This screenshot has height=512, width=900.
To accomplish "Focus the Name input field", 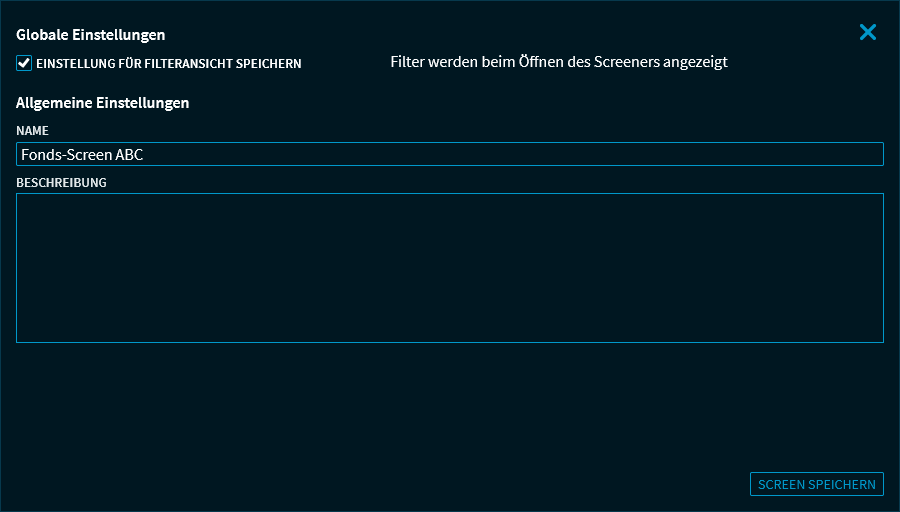I will tap(450, 154).
